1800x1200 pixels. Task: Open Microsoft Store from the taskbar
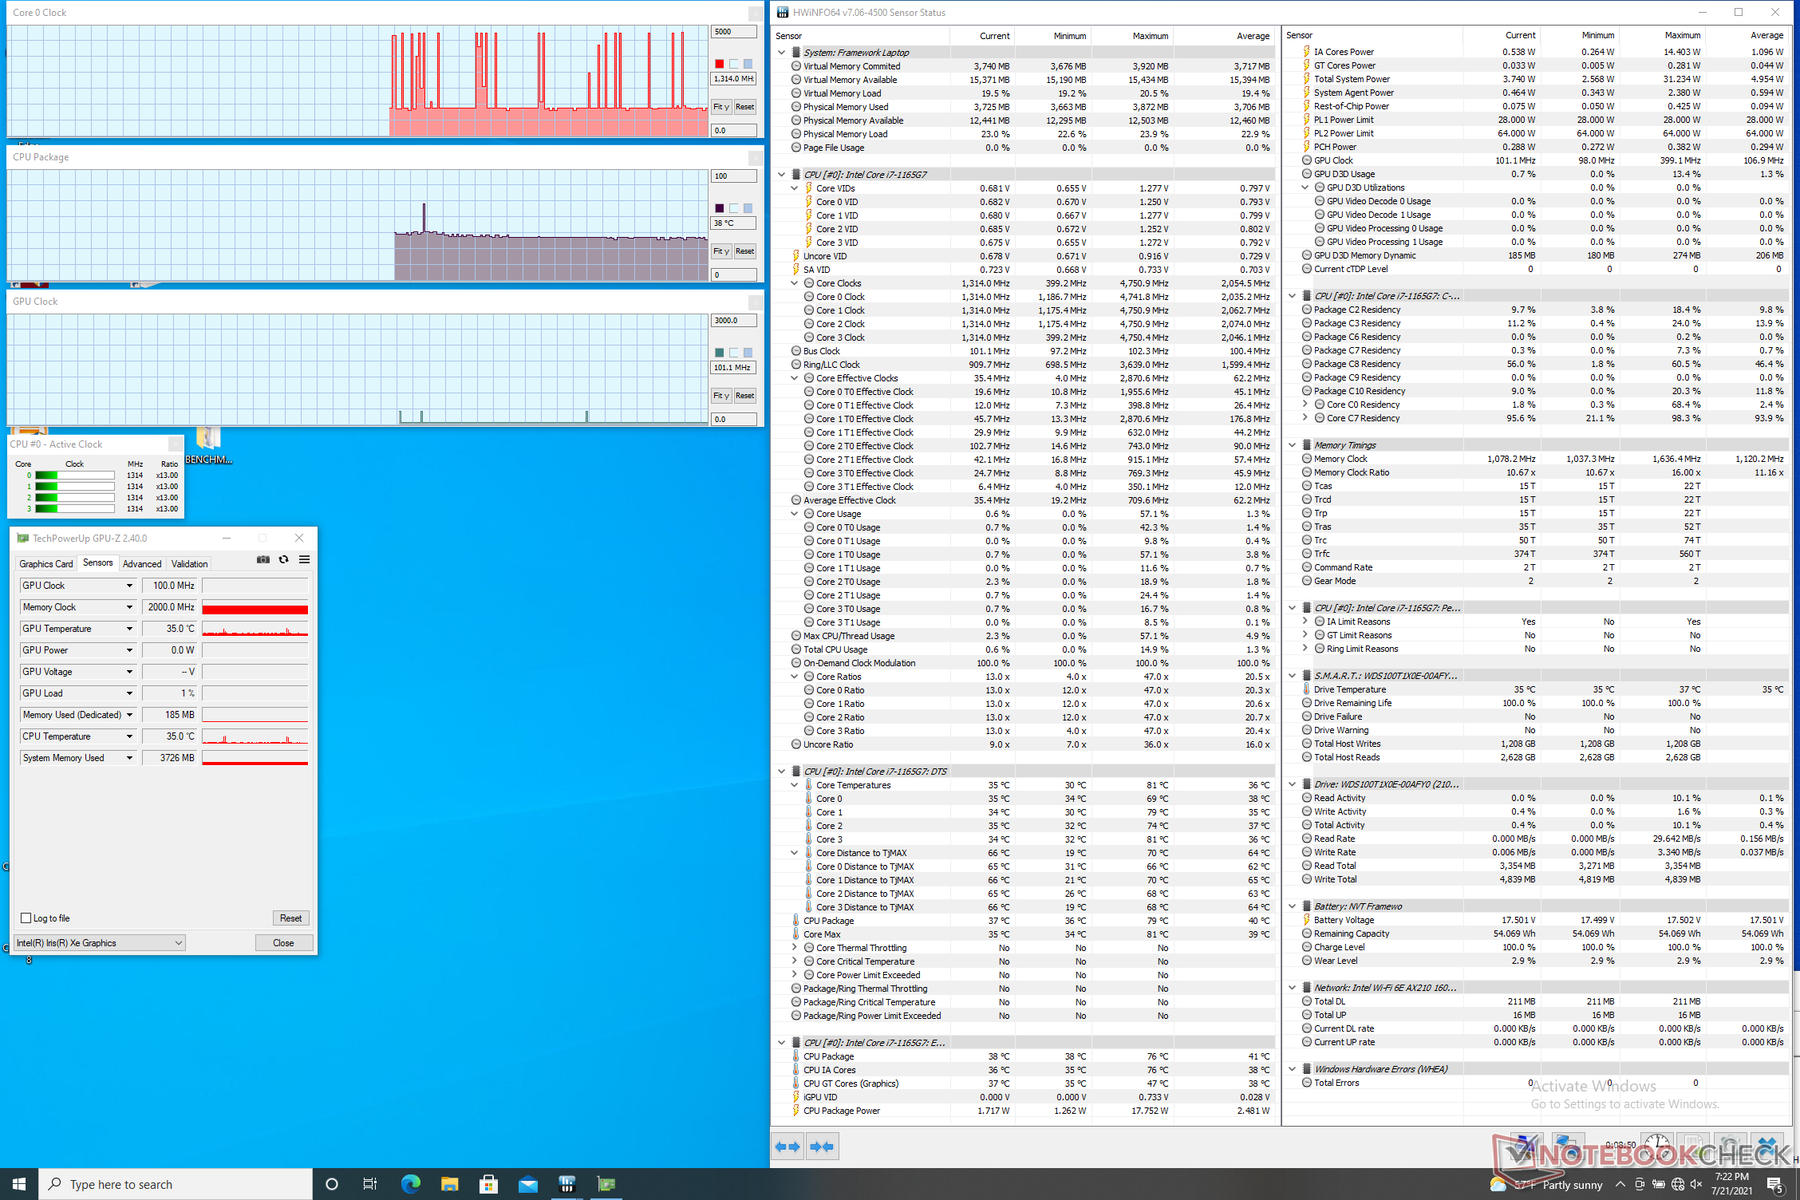point(488,1184)
